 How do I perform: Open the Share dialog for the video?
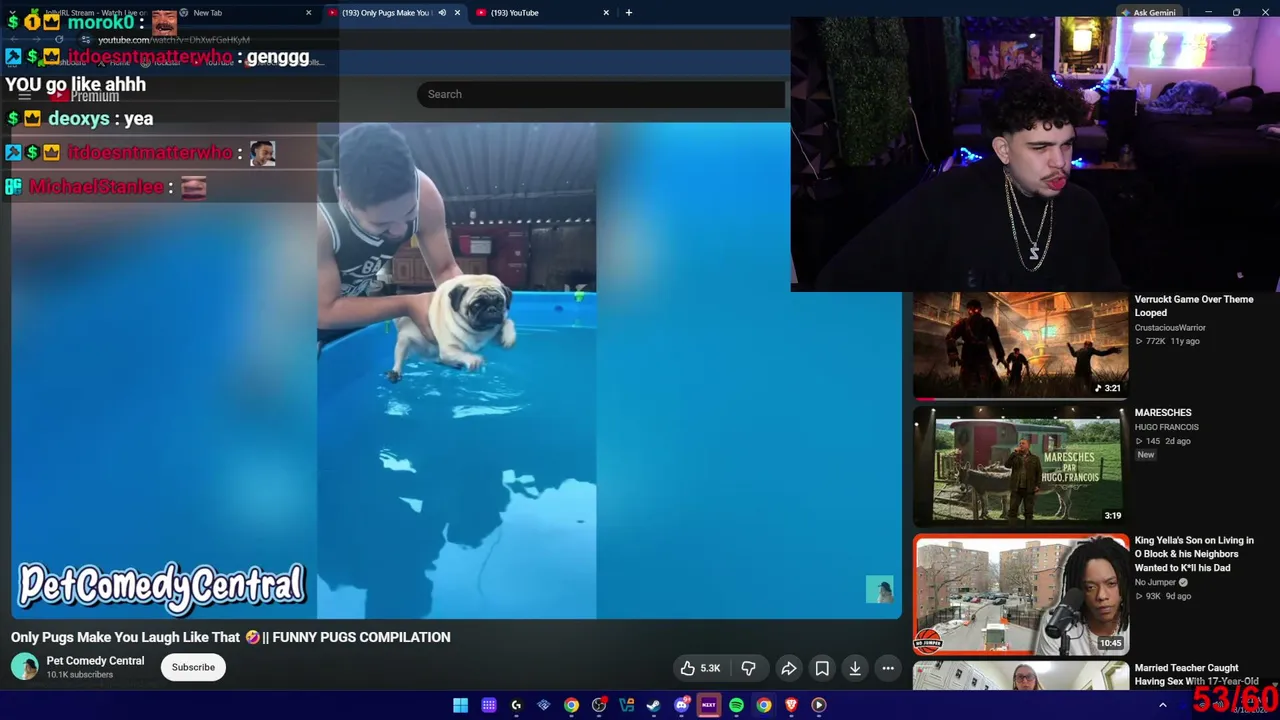789,668
